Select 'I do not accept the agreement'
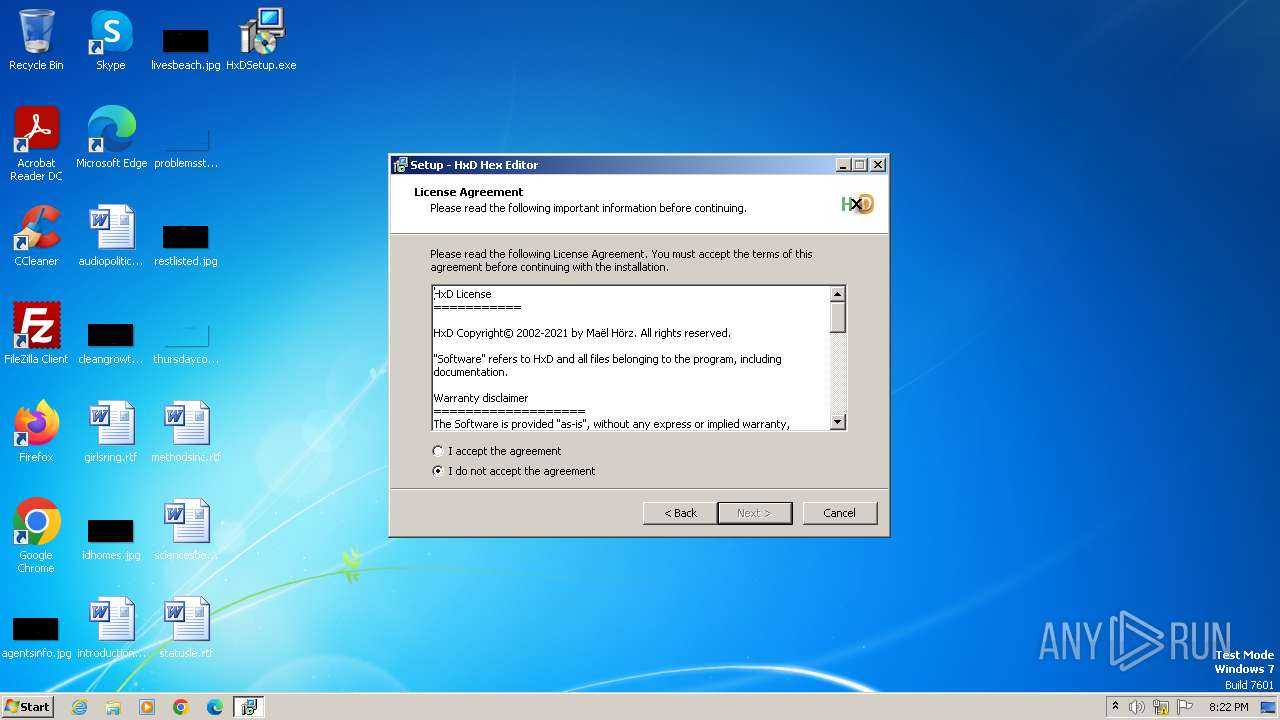Viewport: 1280px width, 720px height. click(513, 471)
